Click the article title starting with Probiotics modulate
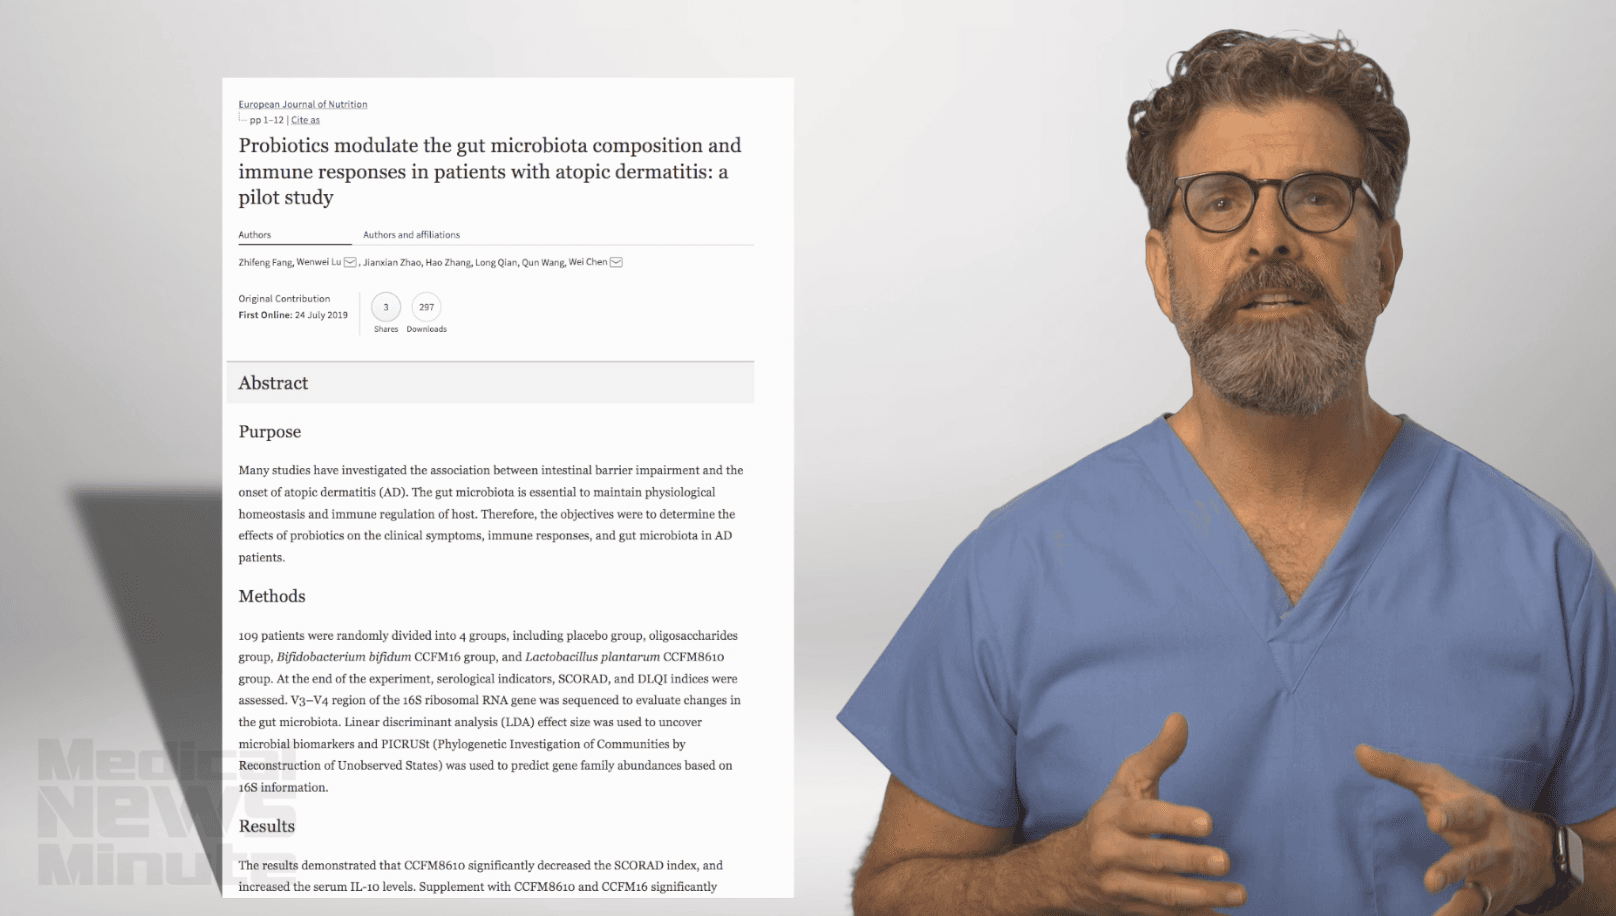 (x=490, y=171)
